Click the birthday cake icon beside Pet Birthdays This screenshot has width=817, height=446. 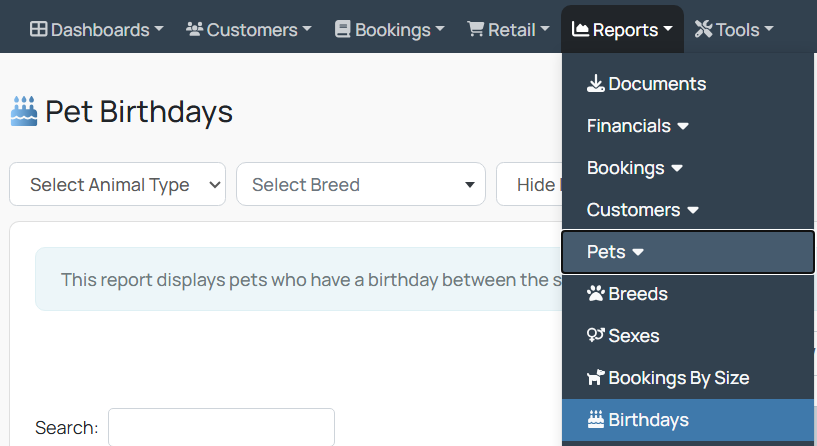coord(24,111)
